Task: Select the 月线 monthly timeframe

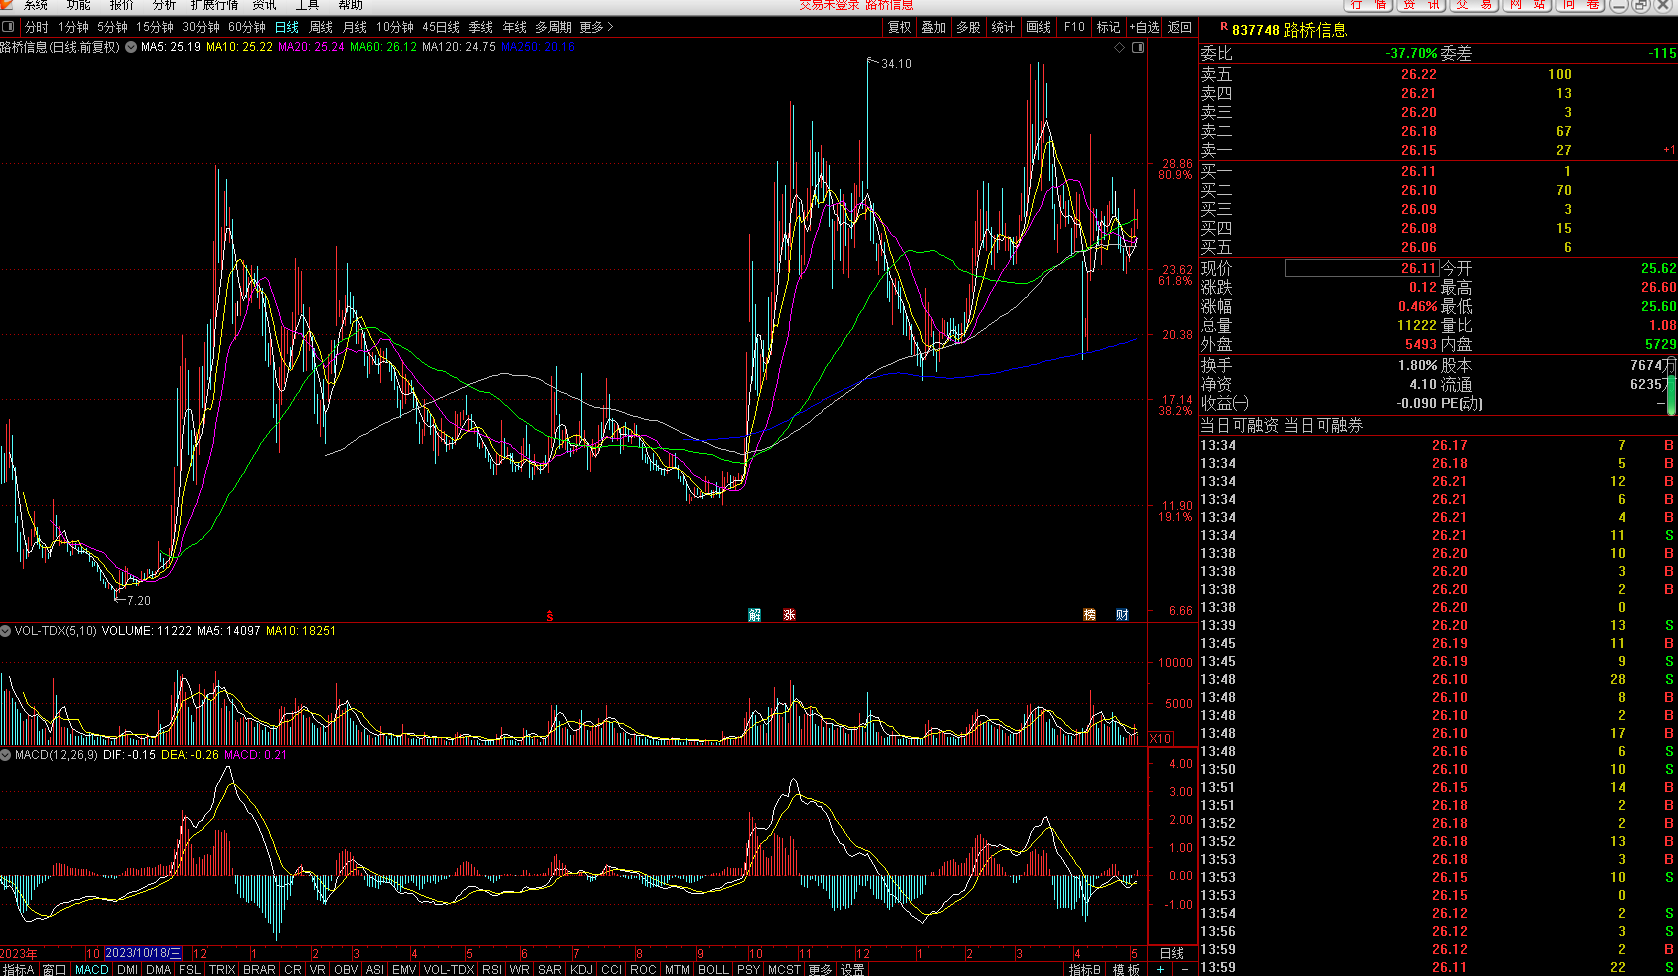Action: 355,27
